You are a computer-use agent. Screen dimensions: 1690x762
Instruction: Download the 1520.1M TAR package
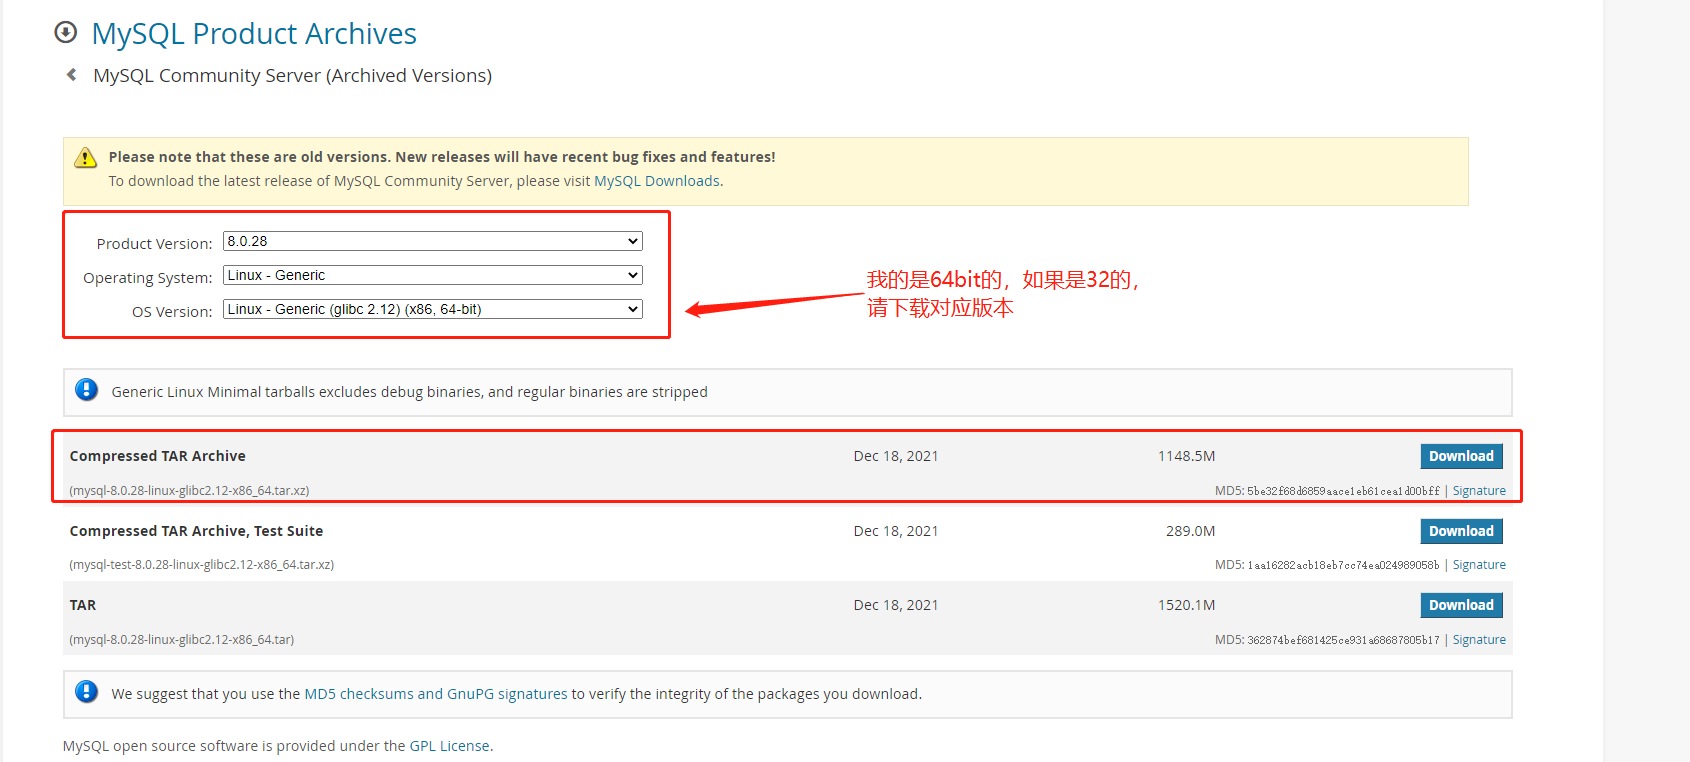coord(1461,605)
